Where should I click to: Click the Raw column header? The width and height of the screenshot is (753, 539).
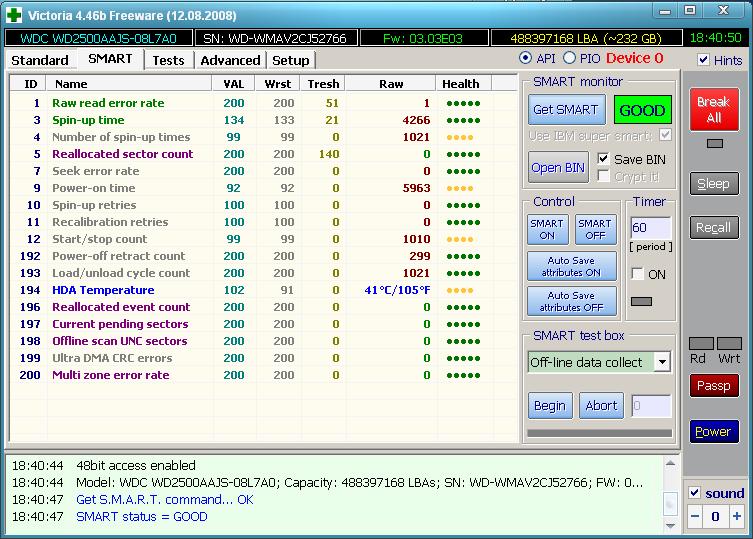(391, 84)
